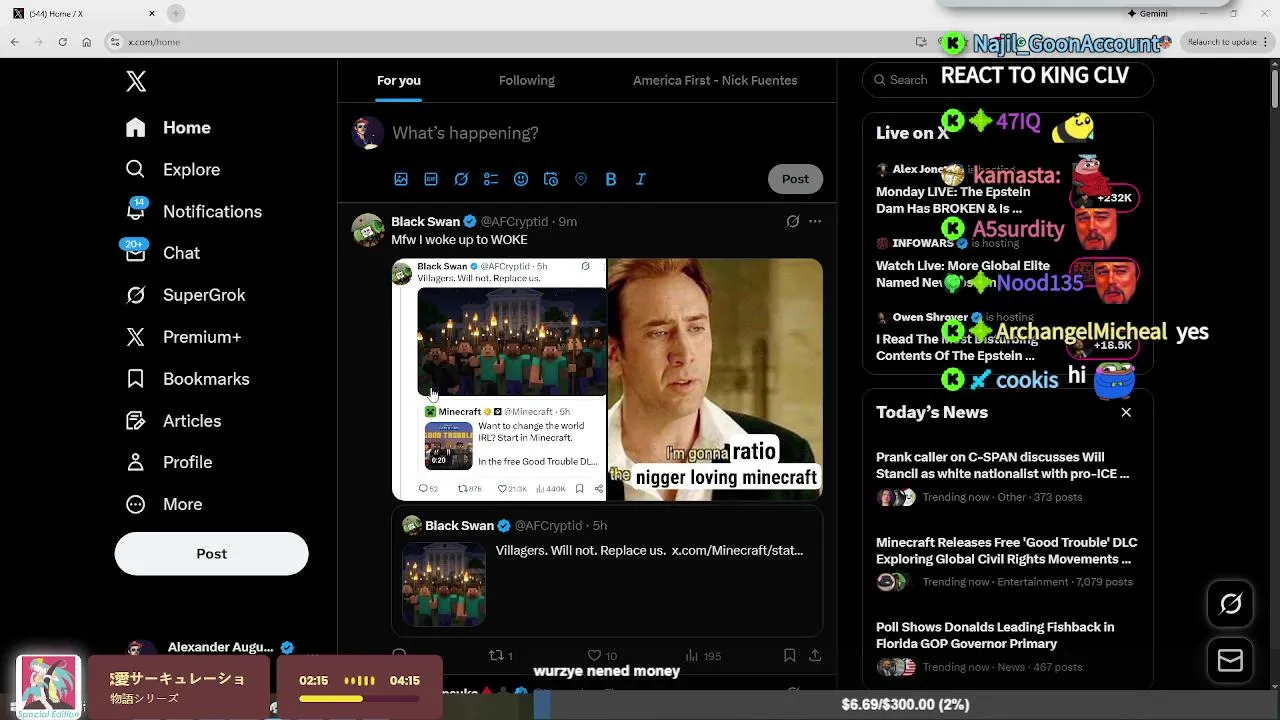Reload the page
The height and width of the screenshot is (720, 1280).
coord(62,42)
